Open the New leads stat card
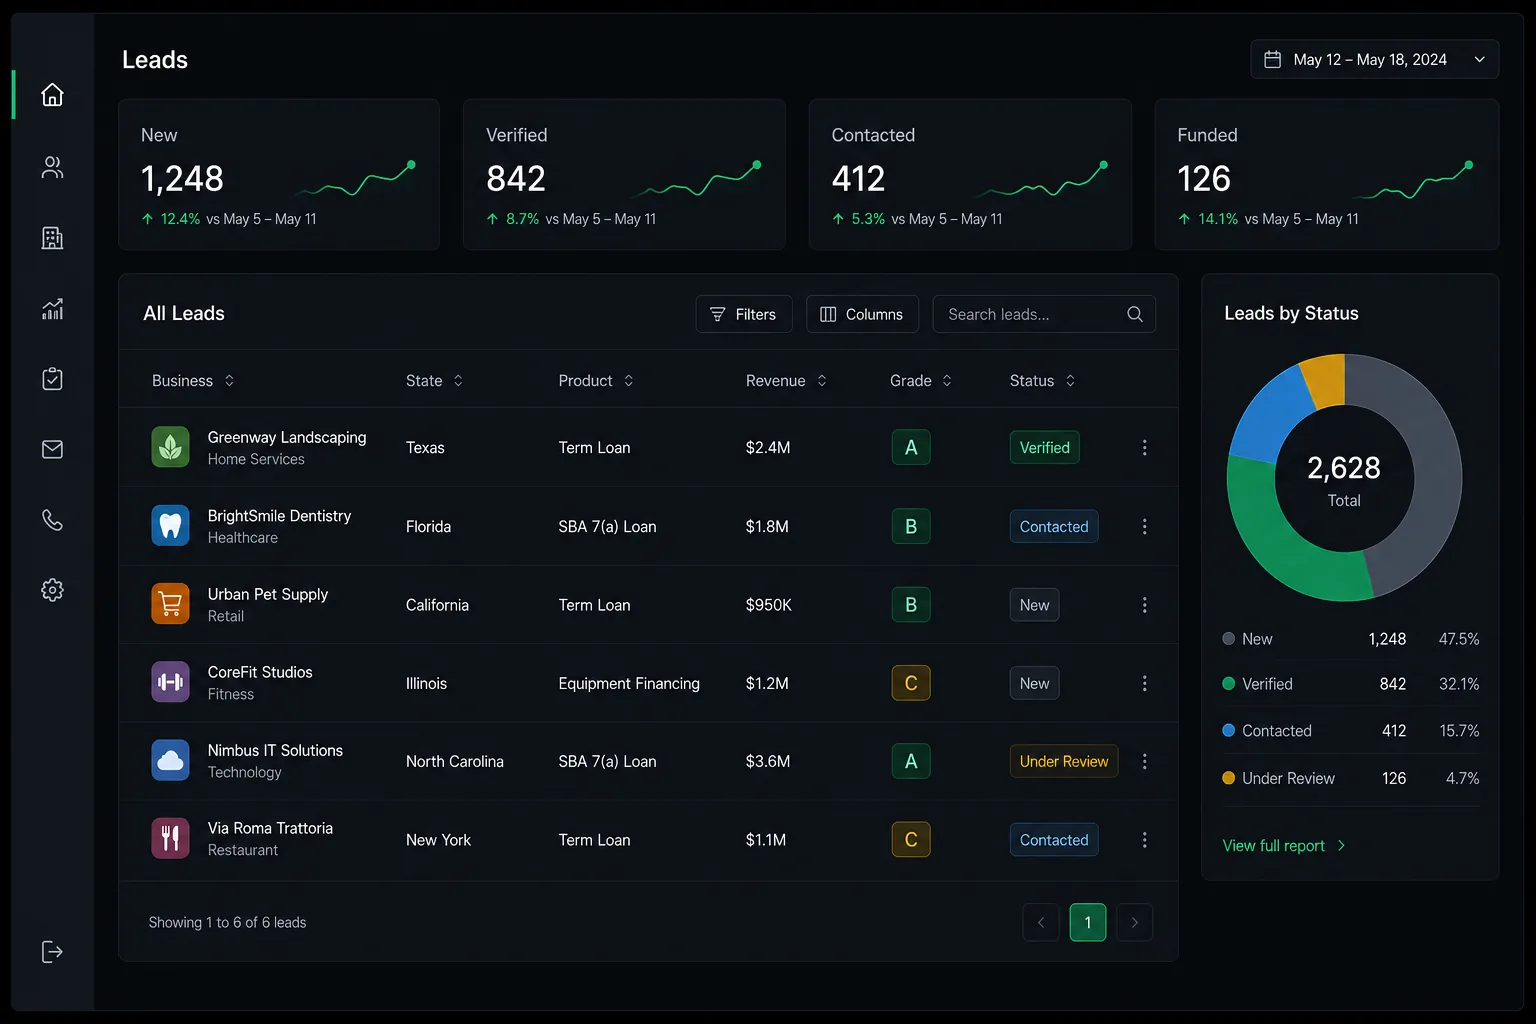Viewport: 1536px width, 1024px height. coord(279,174)
